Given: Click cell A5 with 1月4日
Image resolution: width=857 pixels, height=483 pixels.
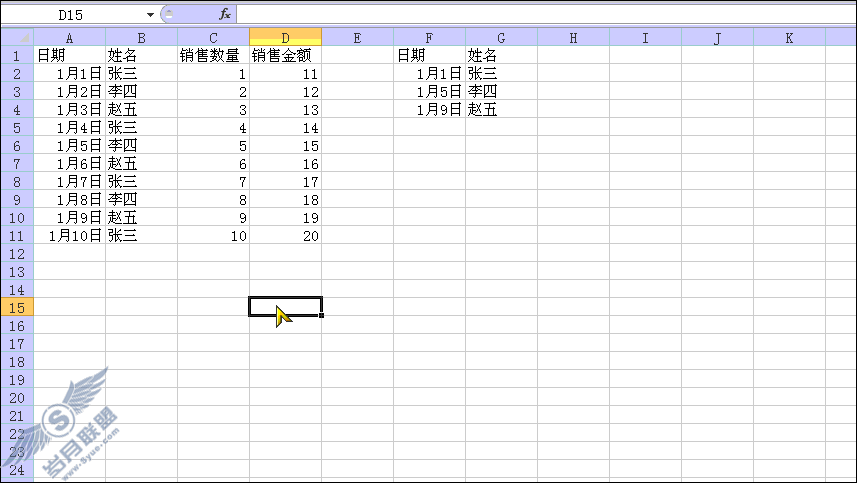Looking at the screenshot, I should pos(69,127).
